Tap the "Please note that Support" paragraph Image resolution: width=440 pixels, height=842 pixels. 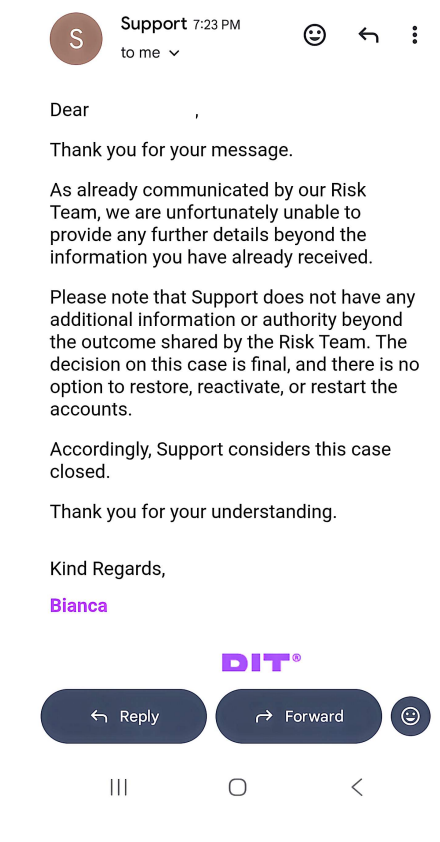[x=234, y=353]
